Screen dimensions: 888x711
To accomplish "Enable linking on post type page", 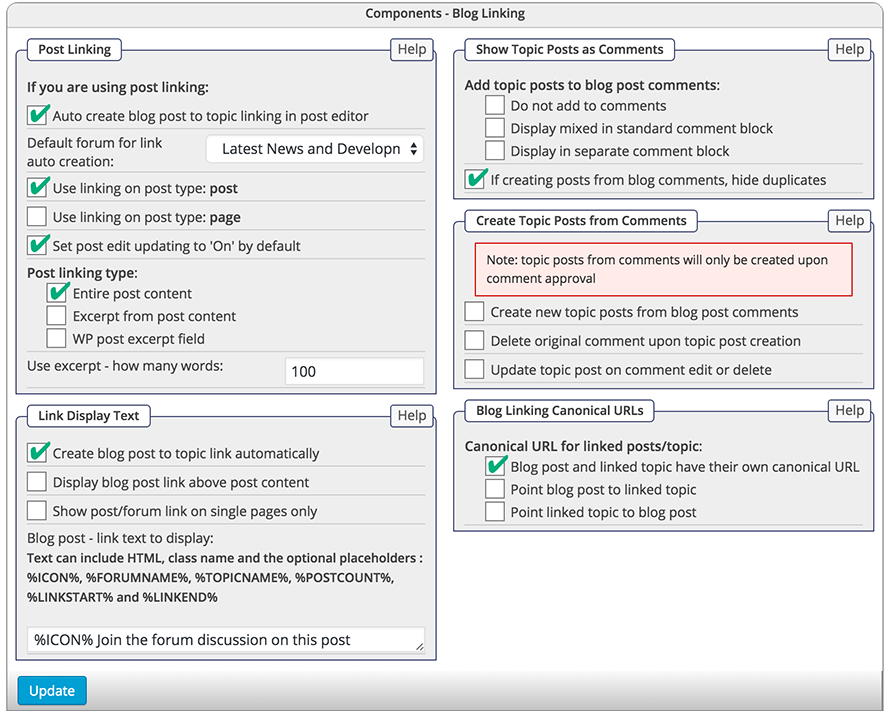I will point(38,217).
